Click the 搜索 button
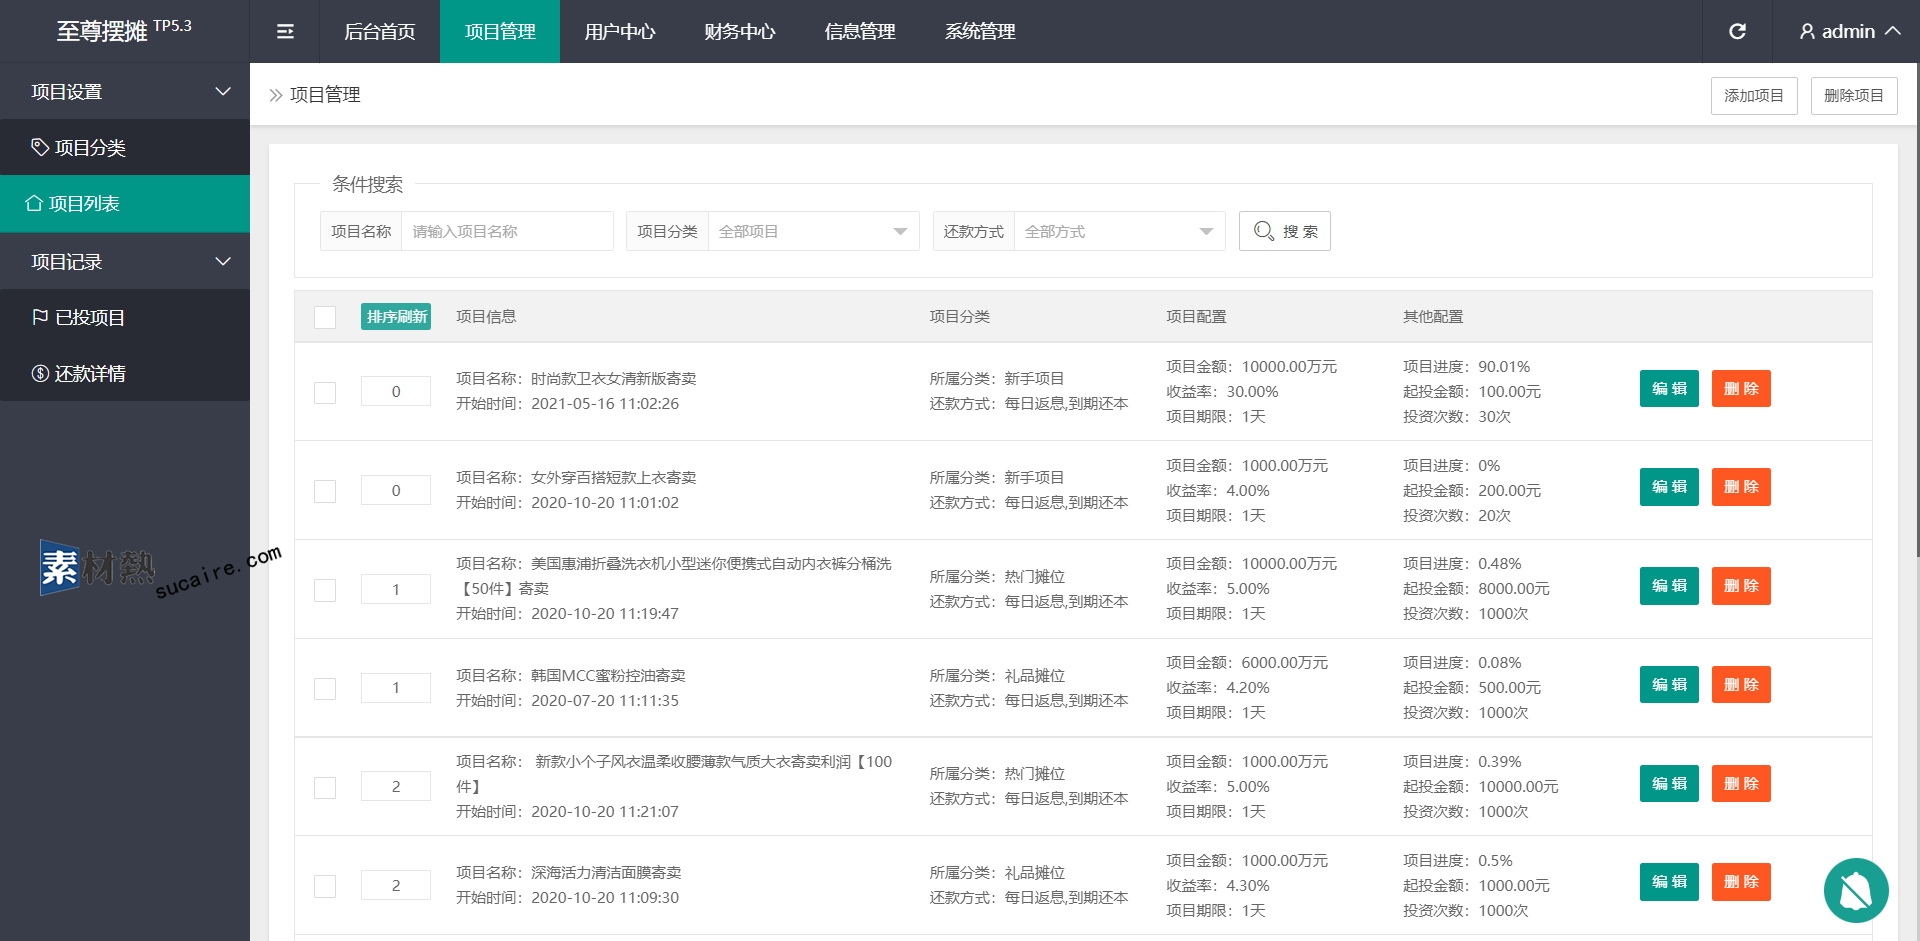Screen dimensions: 1920x941 (1285, 231)
